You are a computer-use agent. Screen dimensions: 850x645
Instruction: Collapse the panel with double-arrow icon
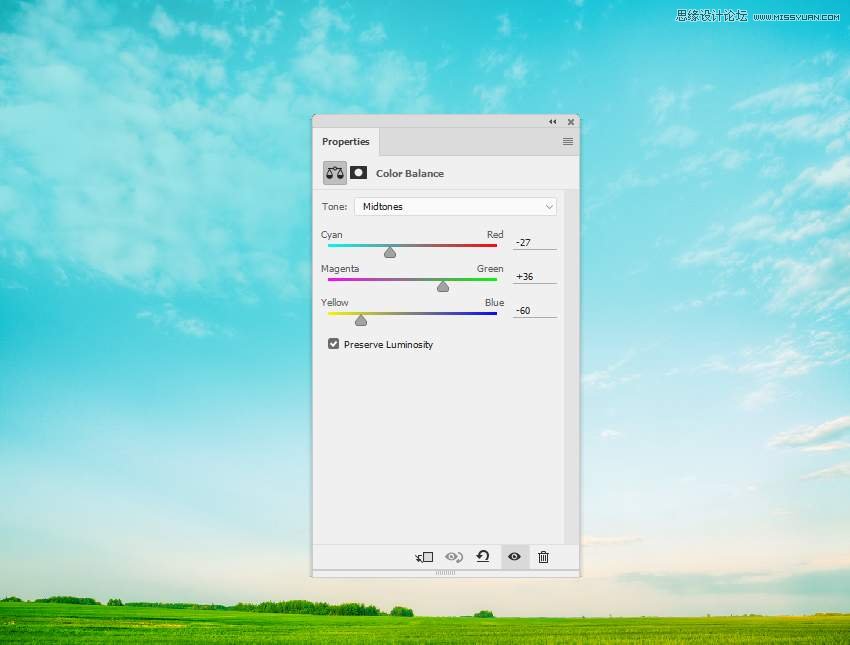552,121
